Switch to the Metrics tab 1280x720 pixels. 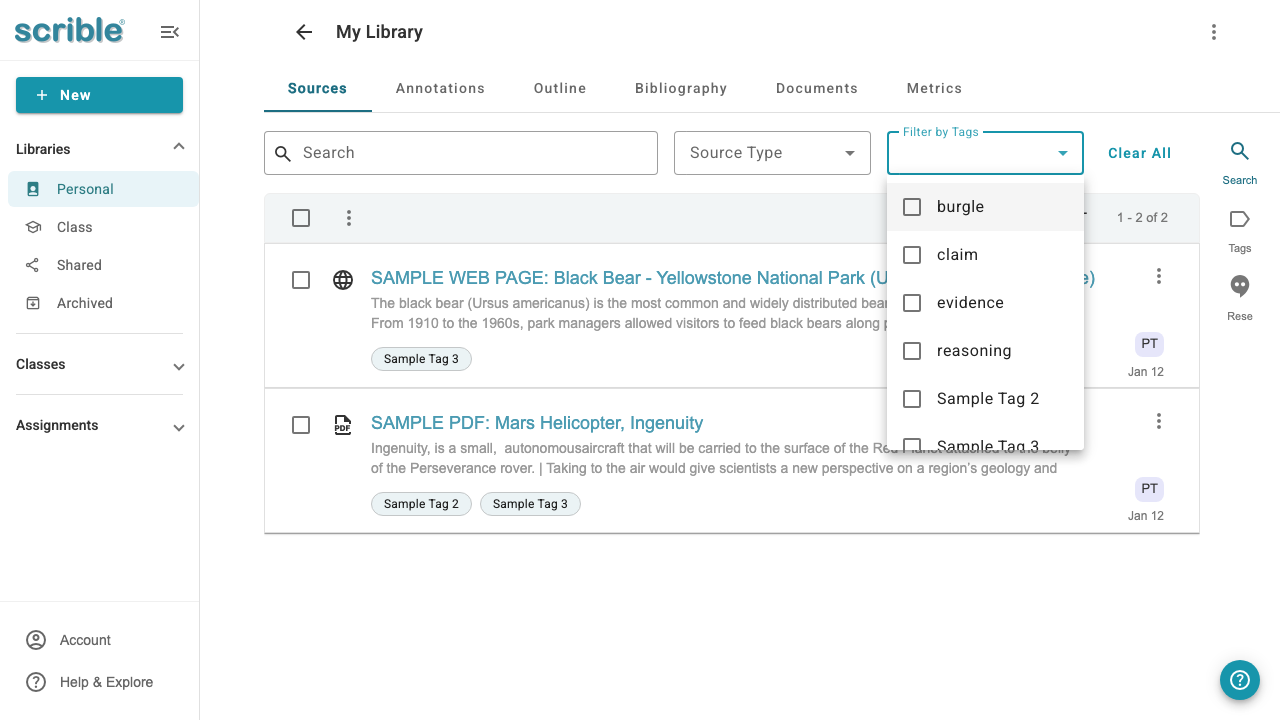pos(934,88)
